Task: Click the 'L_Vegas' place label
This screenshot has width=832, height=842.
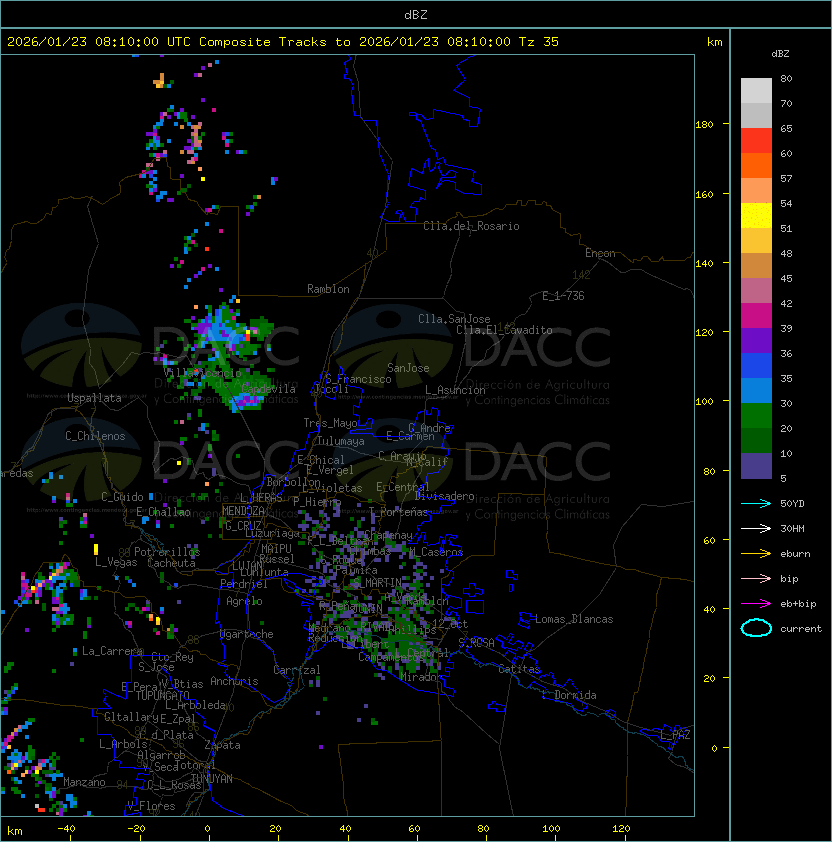Action: (116, 562)
